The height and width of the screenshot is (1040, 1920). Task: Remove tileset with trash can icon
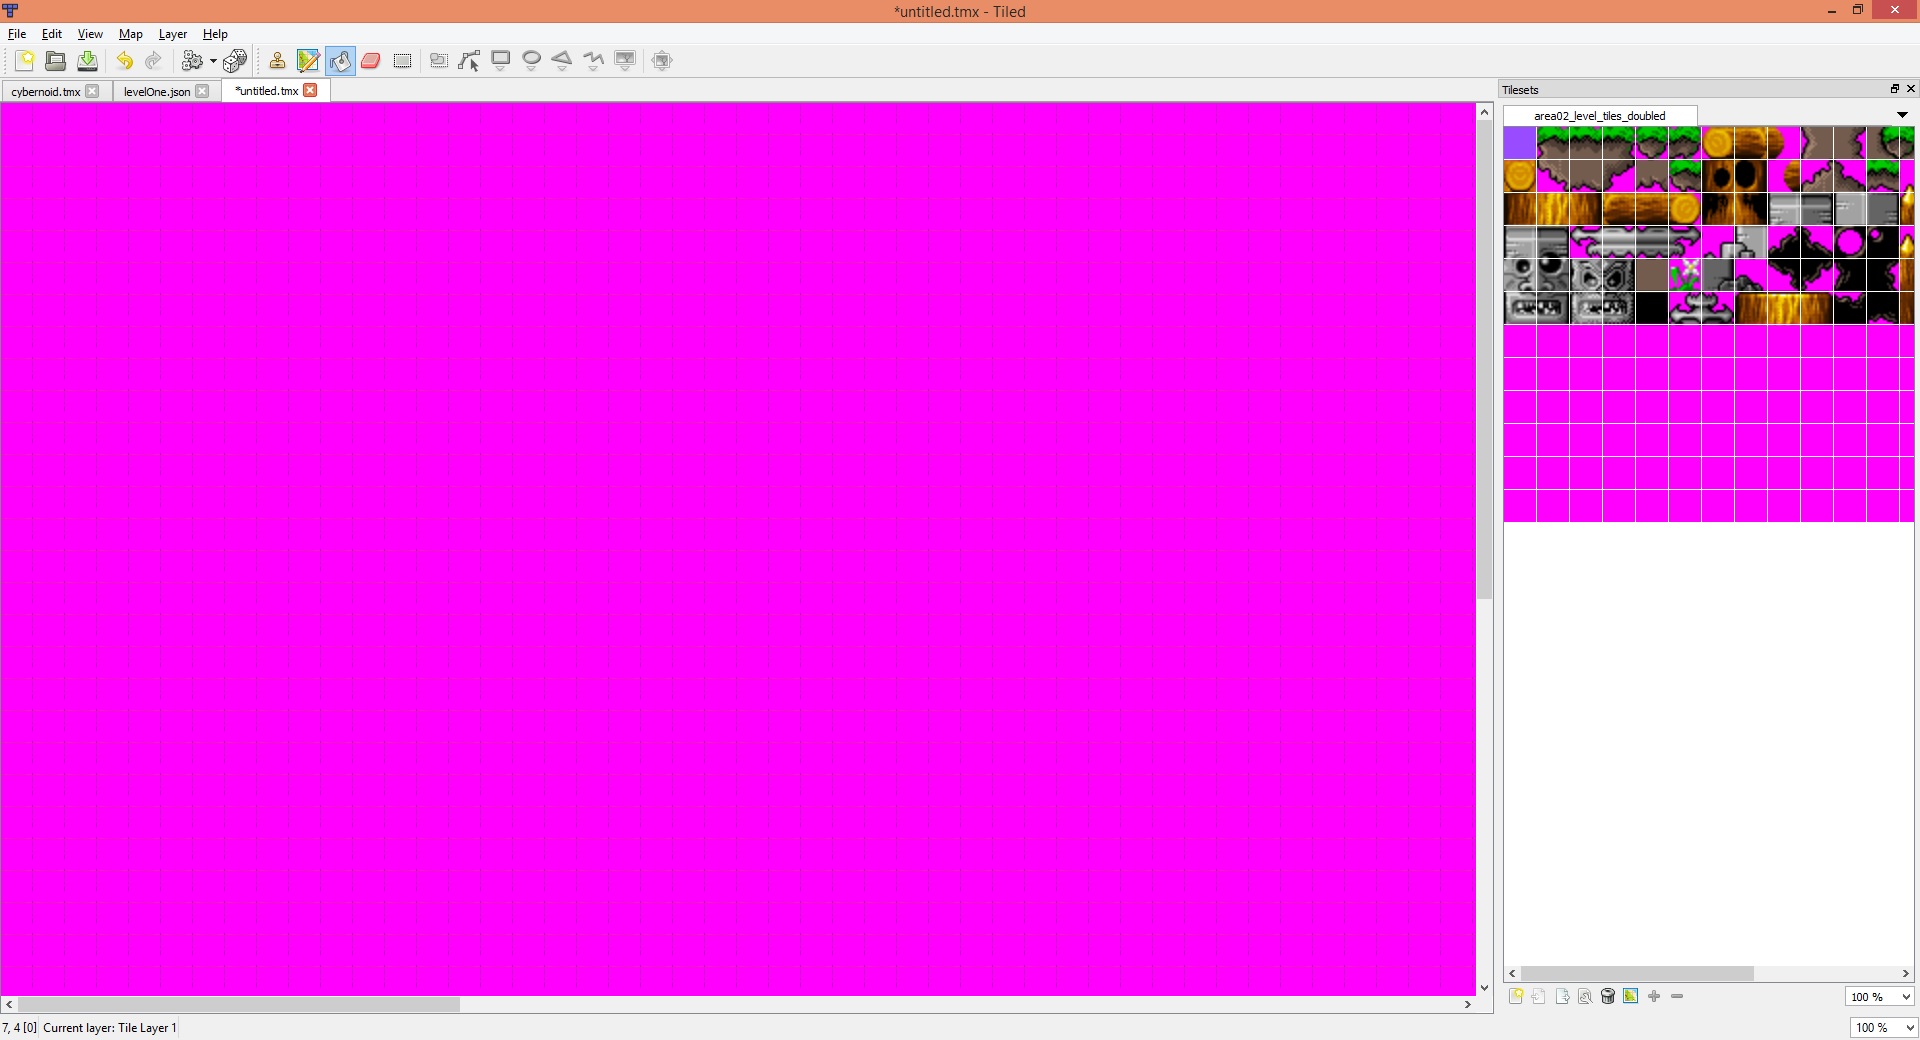pyautogui.click(x=1608, y=997)
